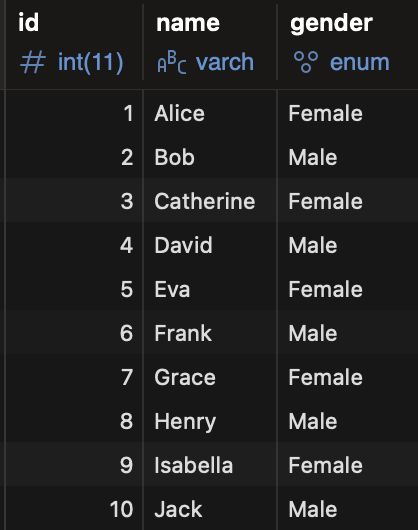Viewport: 418px width, 530px height.
Task: Click the hash icon for int(11) type
Action: [33, 63]
